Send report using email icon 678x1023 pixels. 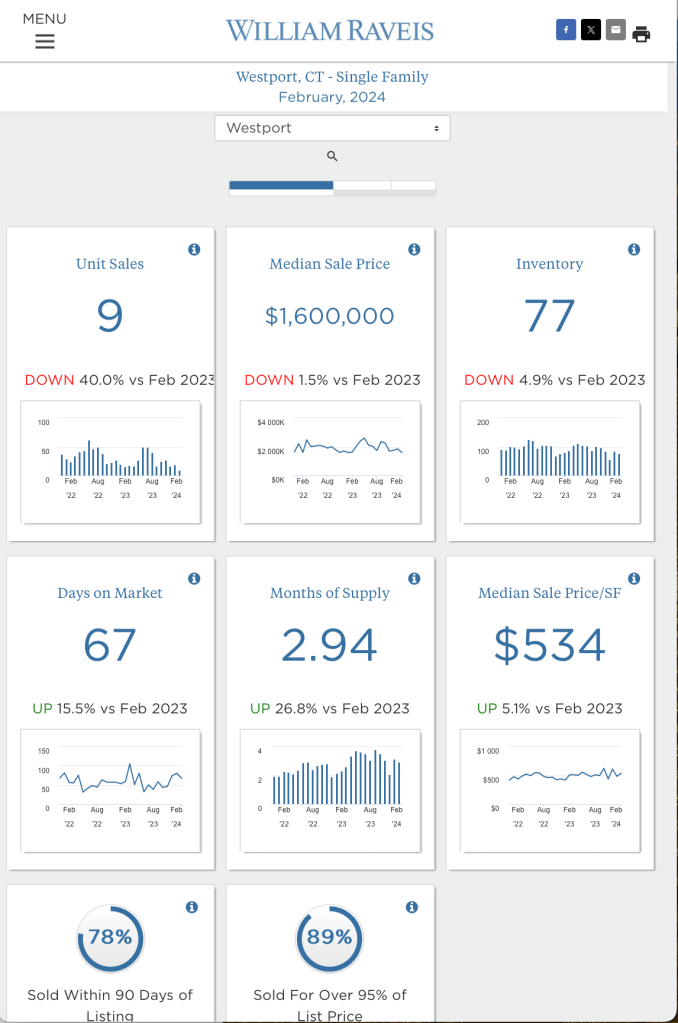616,30
